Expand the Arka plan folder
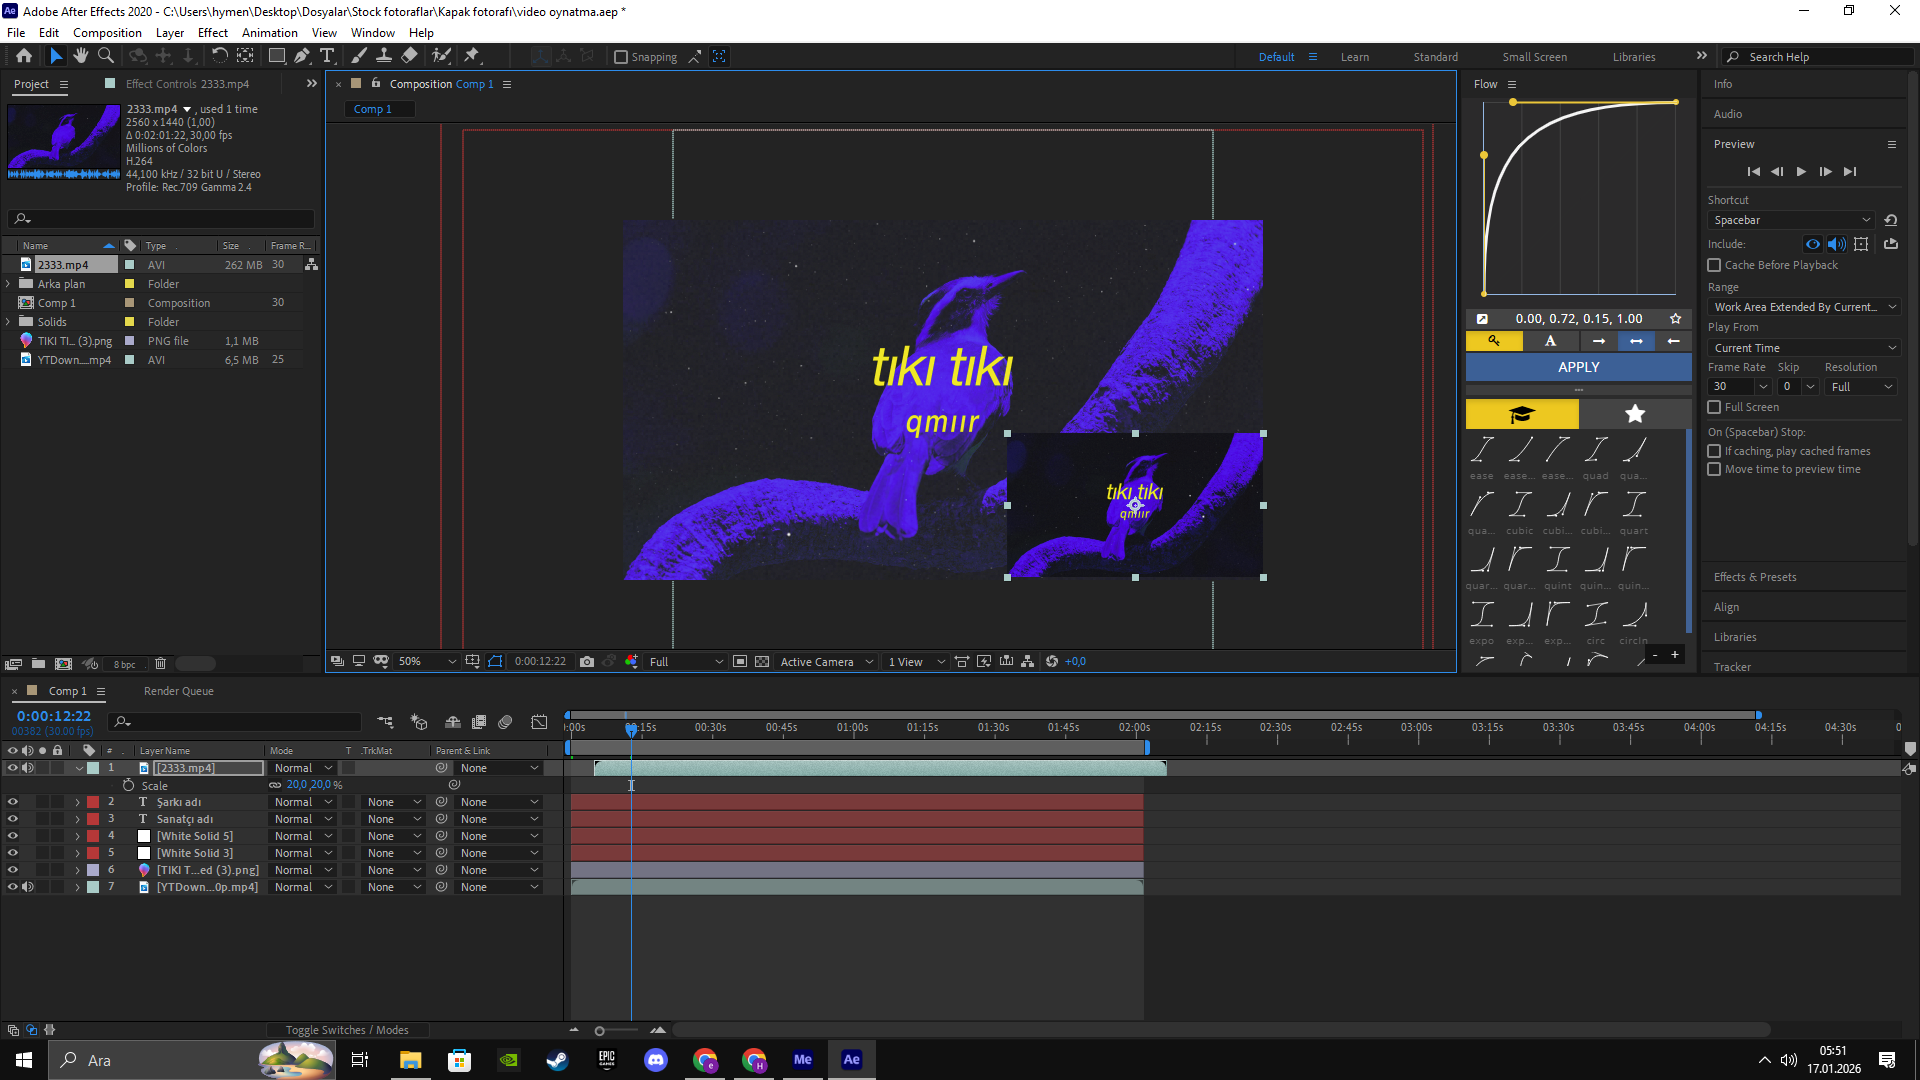 point(9,284)
